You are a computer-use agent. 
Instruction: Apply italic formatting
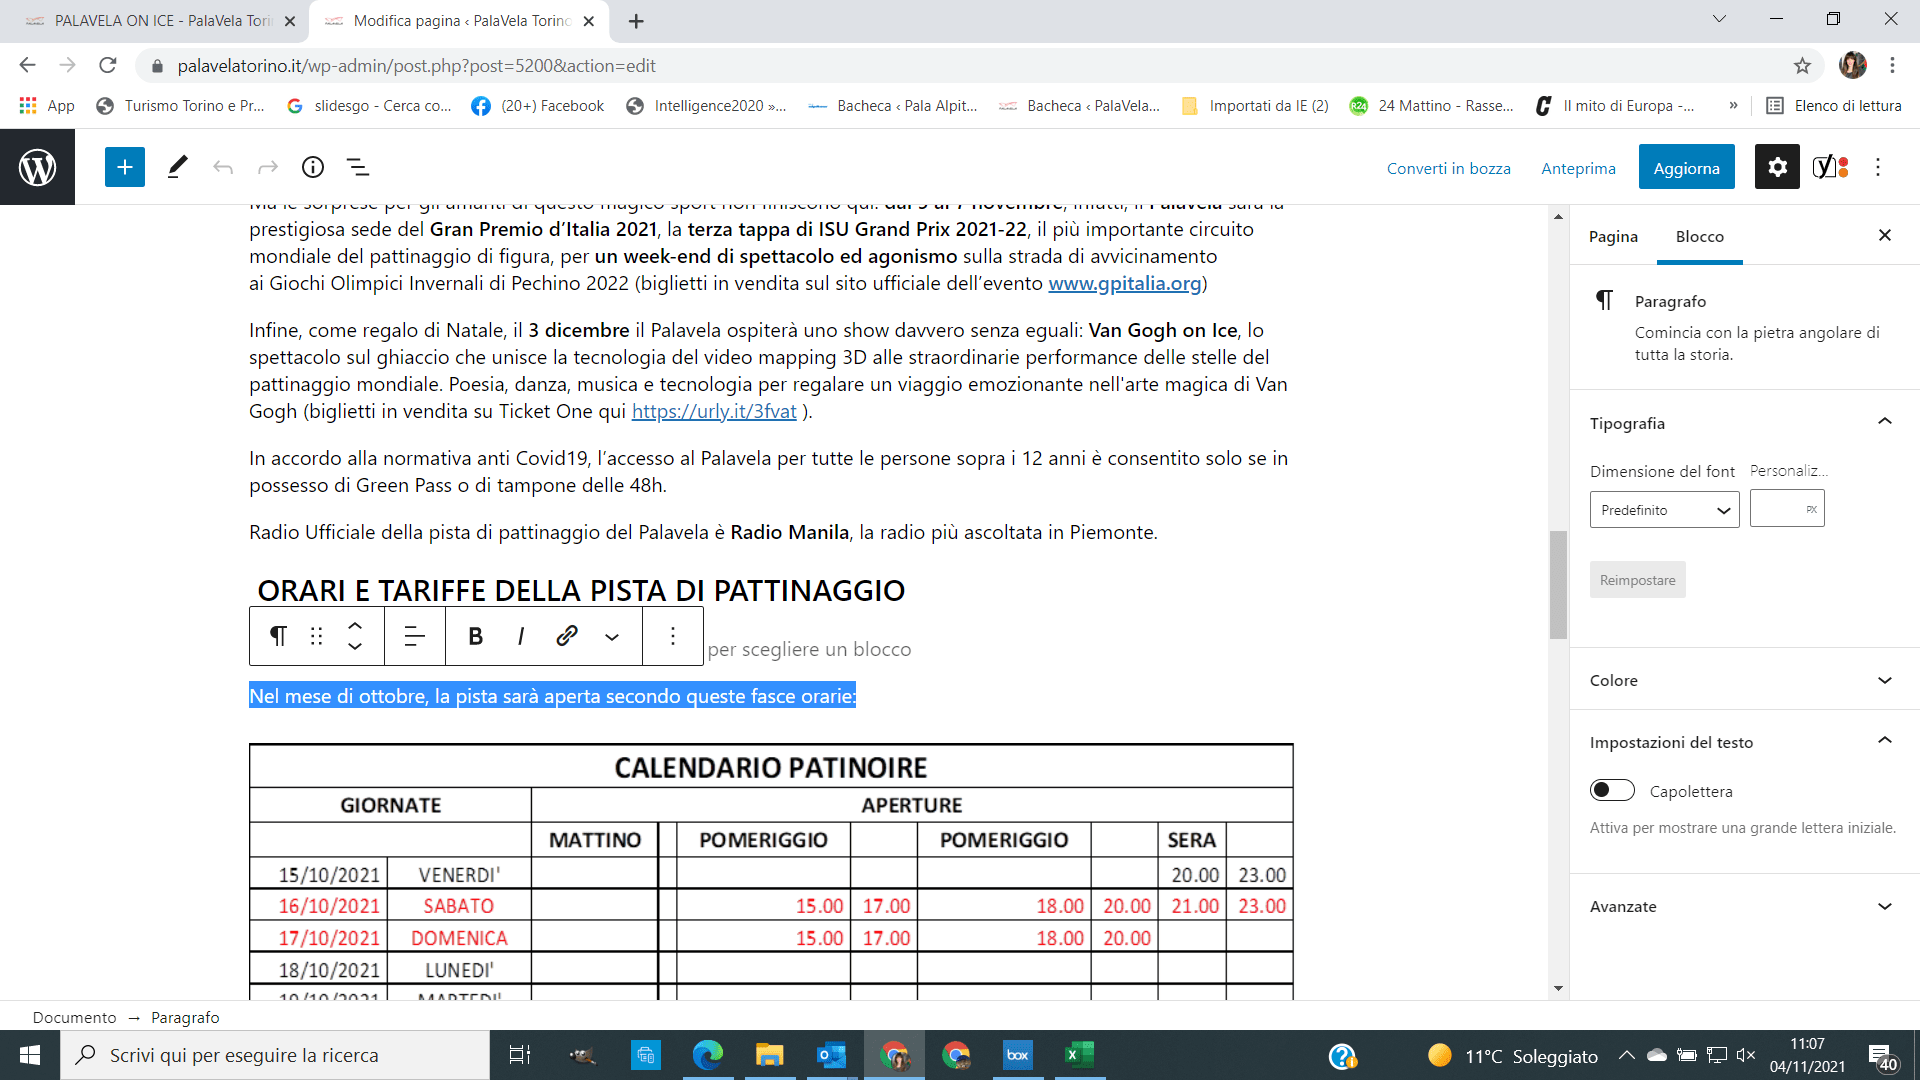click(521, 636)
